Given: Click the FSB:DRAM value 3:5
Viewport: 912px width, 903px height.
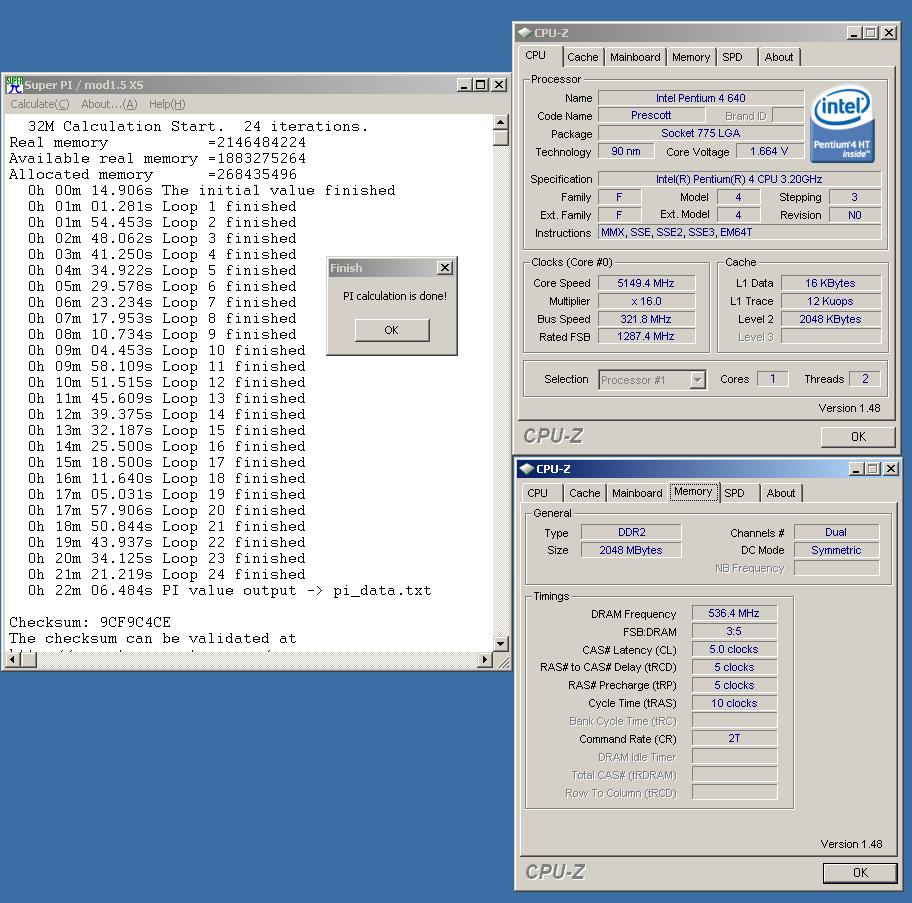Looking at the screenshot, I should pyautogui.click(x=735, y=631).
